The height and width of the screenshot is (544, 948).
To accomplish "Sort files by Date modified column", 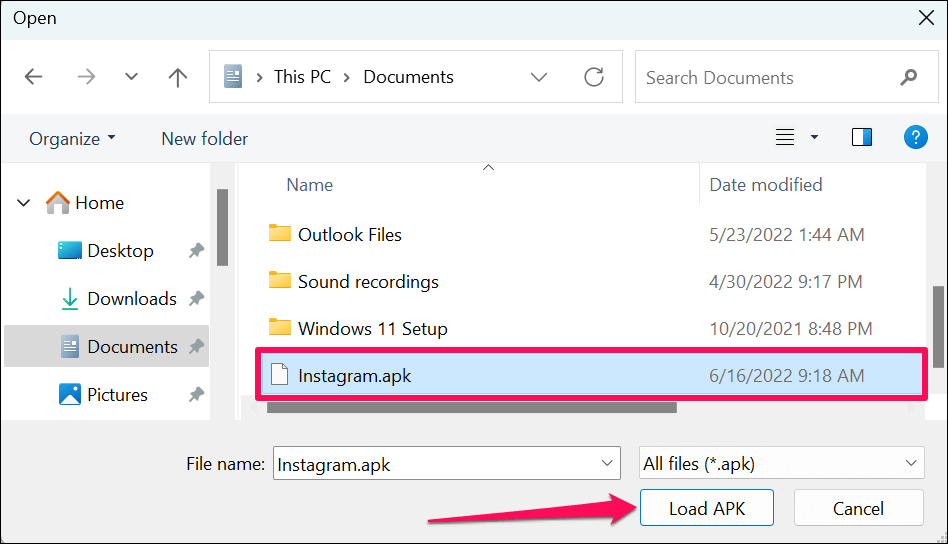I will click(765, 185).
